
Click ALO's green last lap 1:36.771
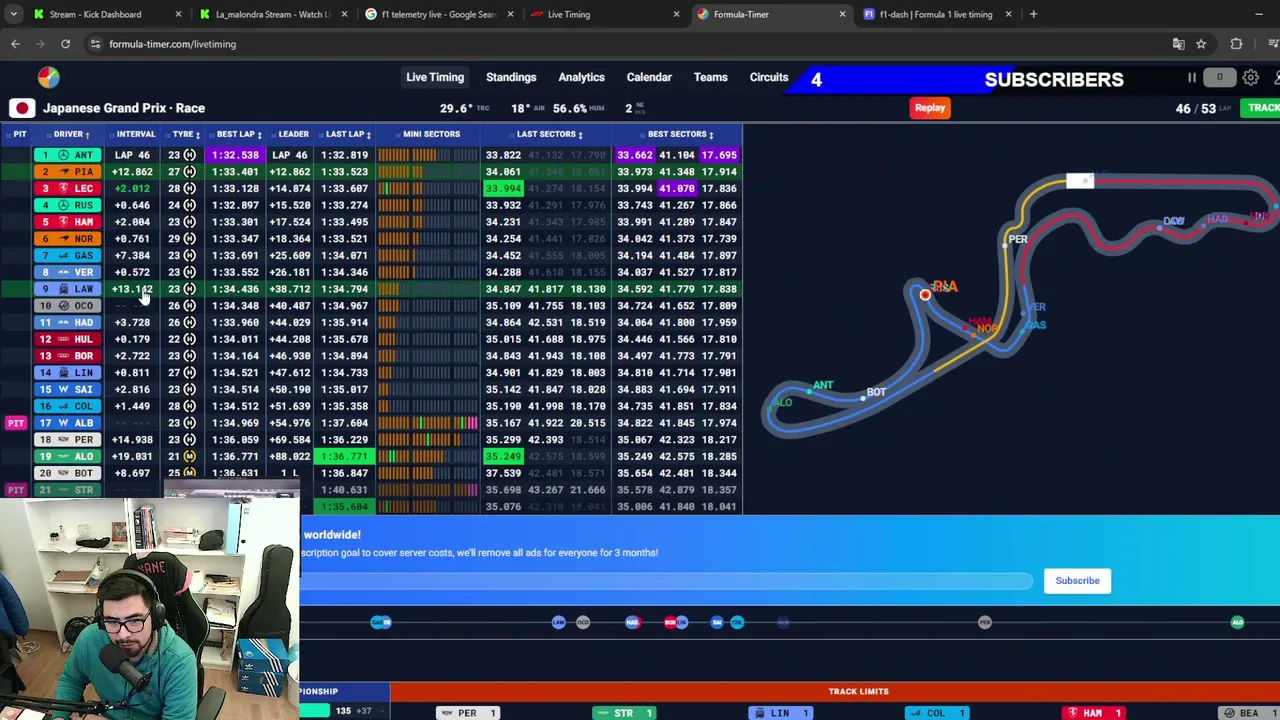[344, 456]
